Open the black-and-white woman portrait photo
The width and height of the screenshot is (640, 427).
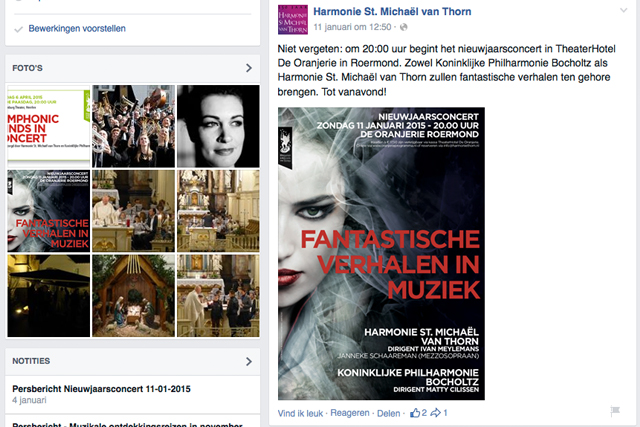[218, 126]
